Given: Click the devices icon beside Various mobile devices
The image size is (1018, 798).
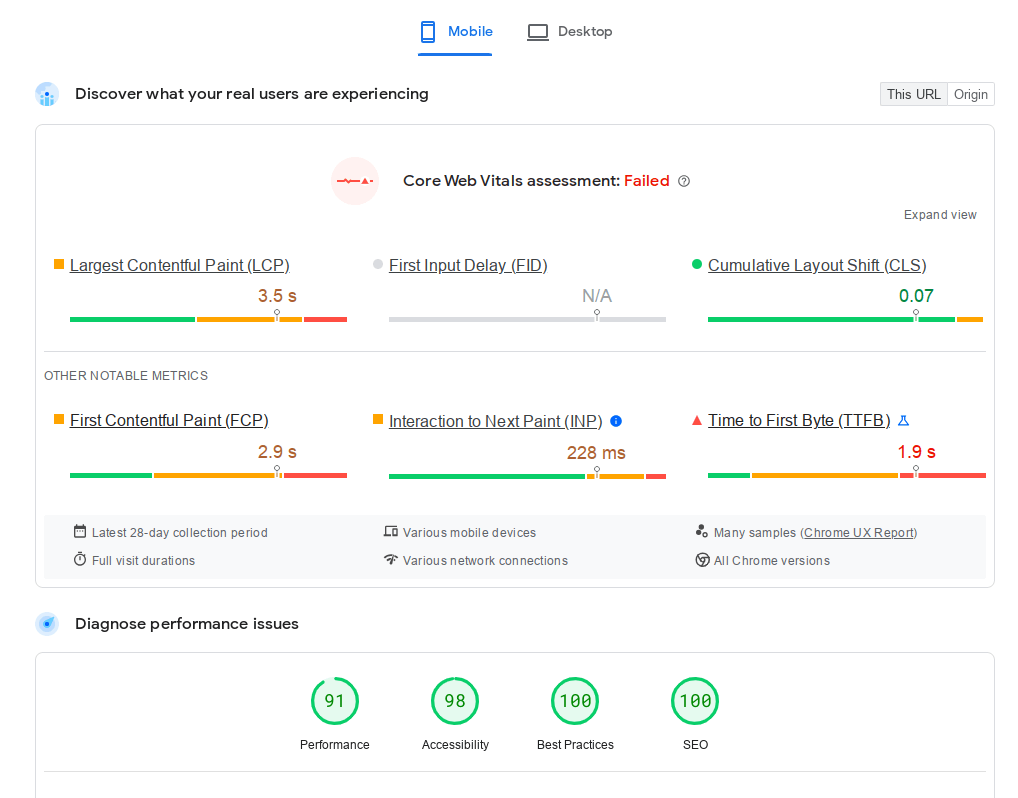Looking at the screenshot, I should click(391, 532).
